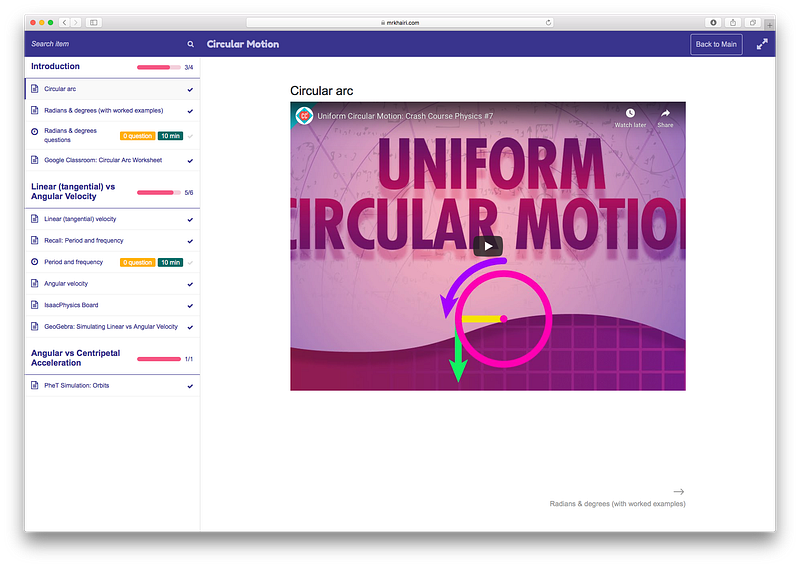Click the Introduction progress bar
The height and width of the screenshot is (567, 800).
pos(159,67)
